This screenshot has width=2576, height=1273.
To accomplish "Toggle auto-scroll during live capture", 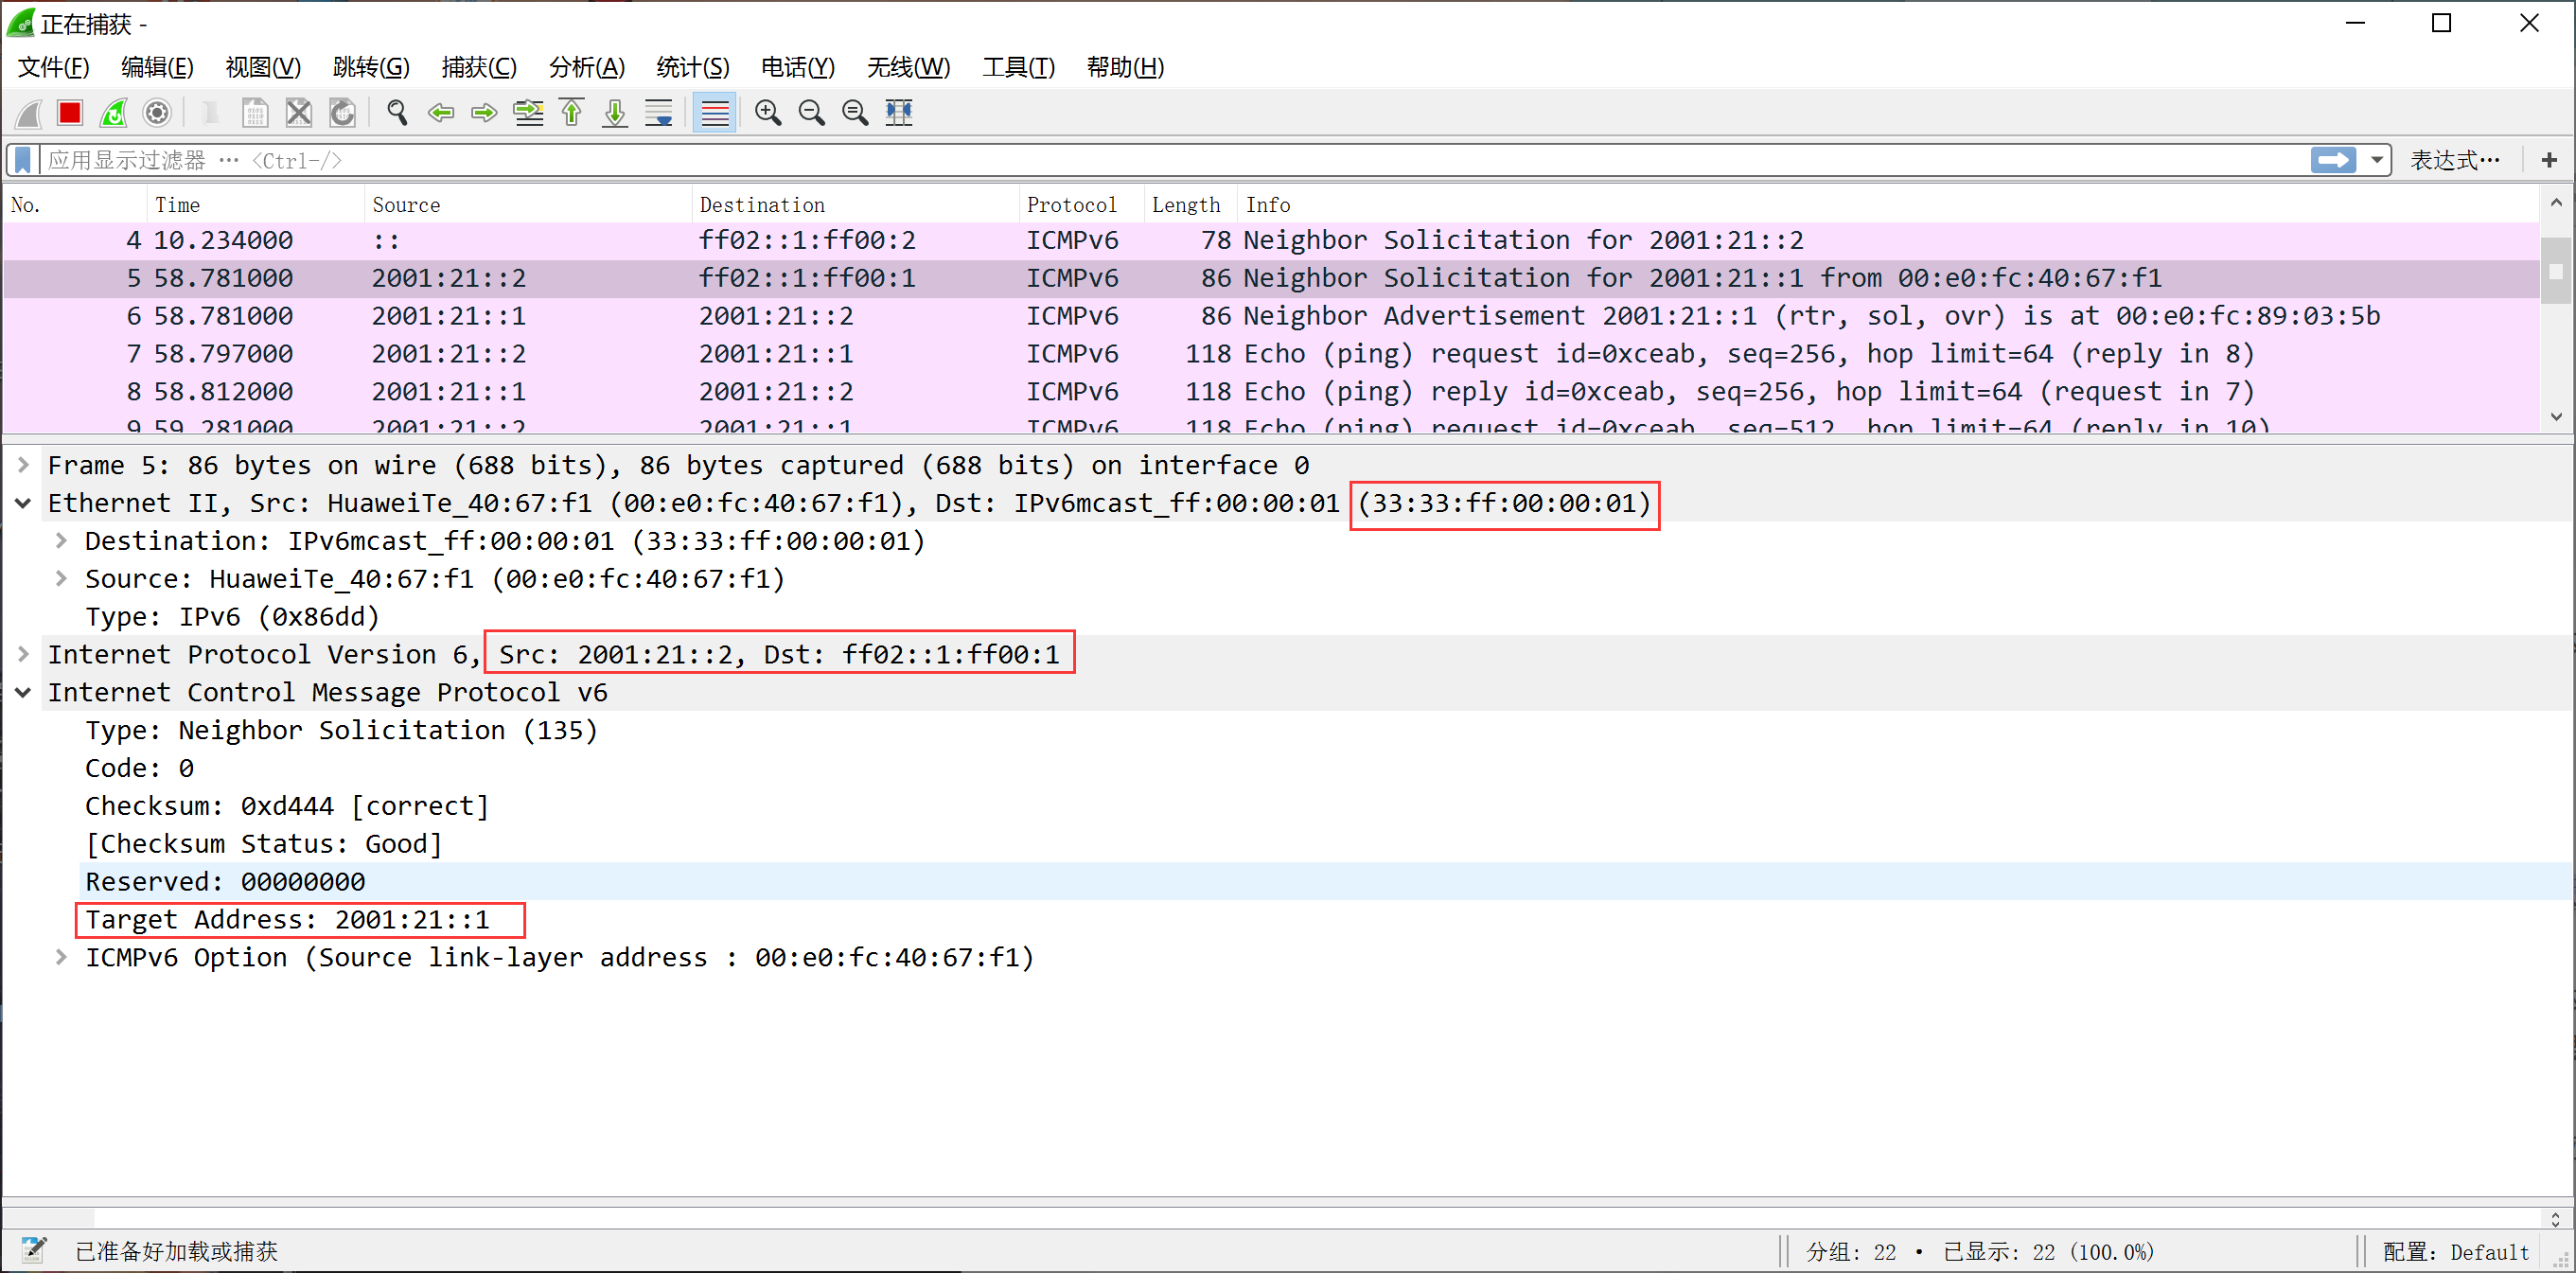I will [659, 113].
